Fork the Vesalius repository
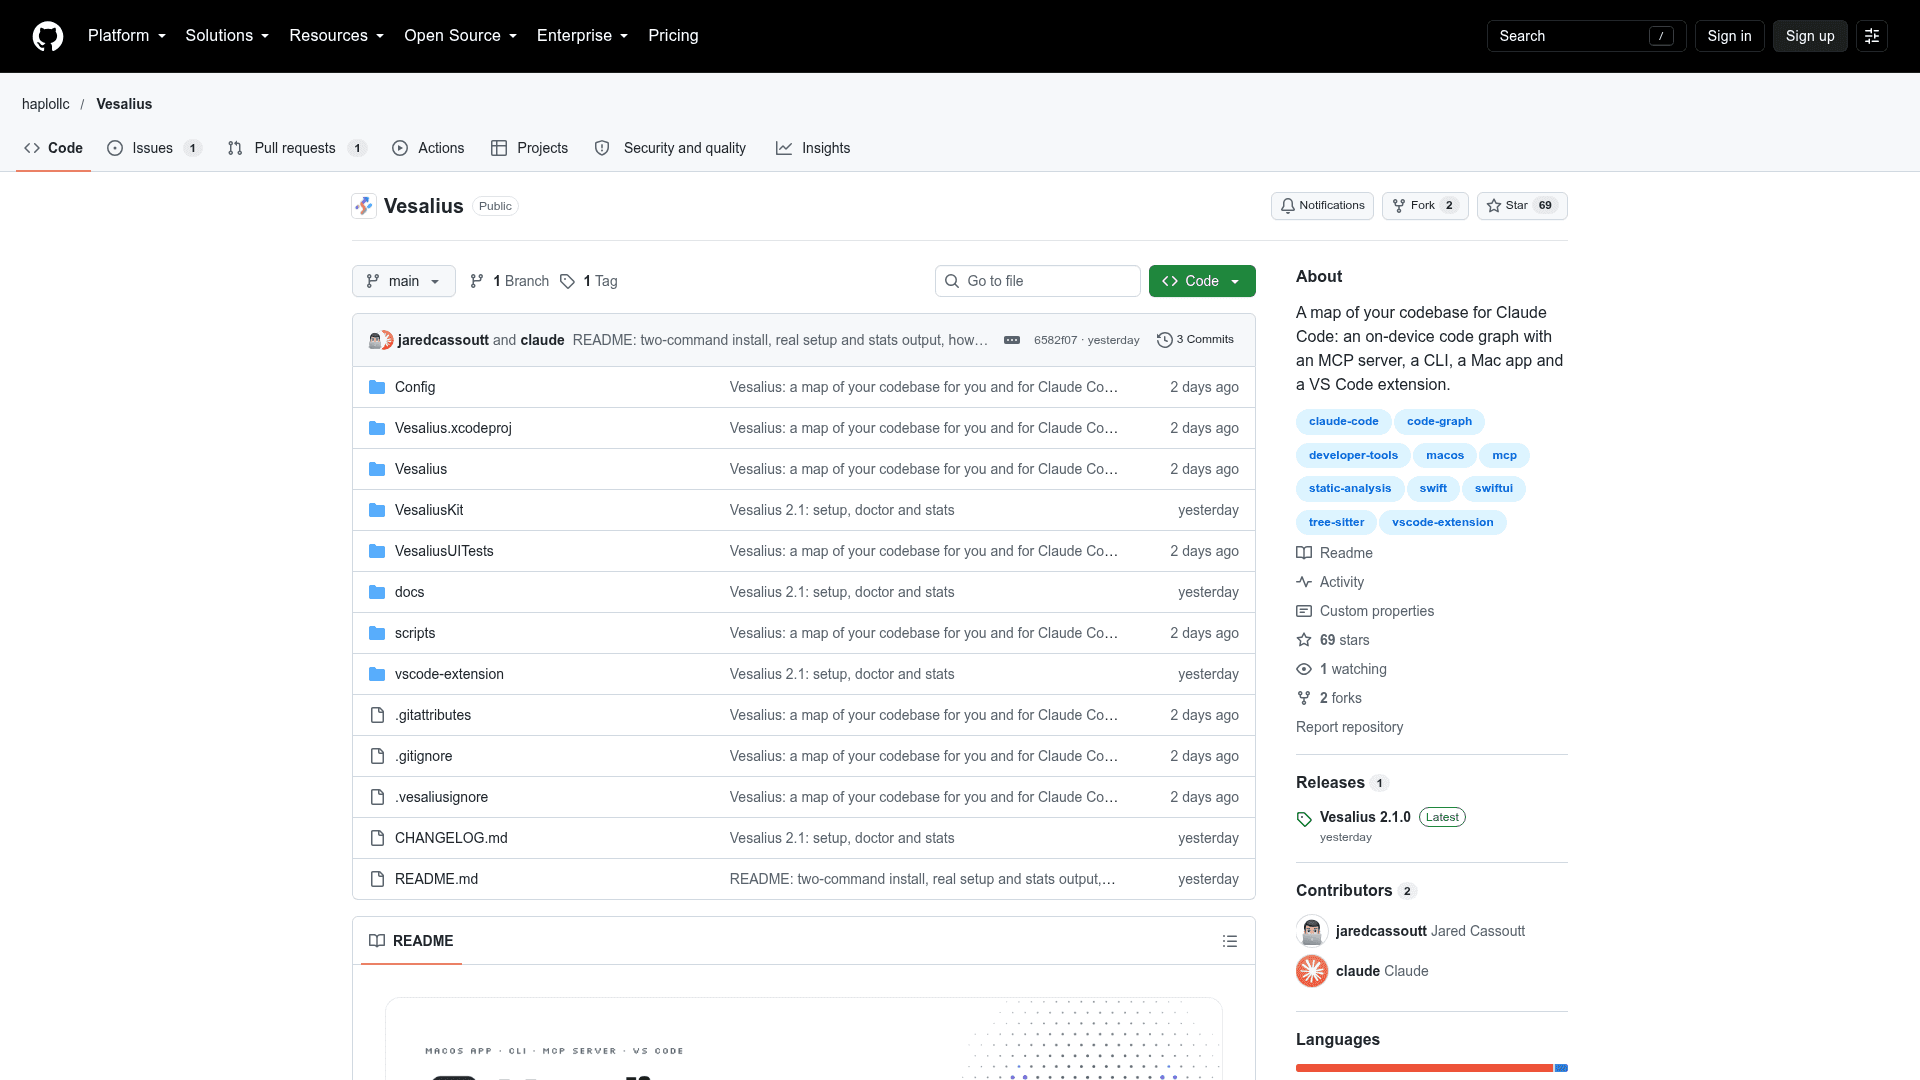This screenshot has width=1920, height=1080. [x=1425, y=206]
